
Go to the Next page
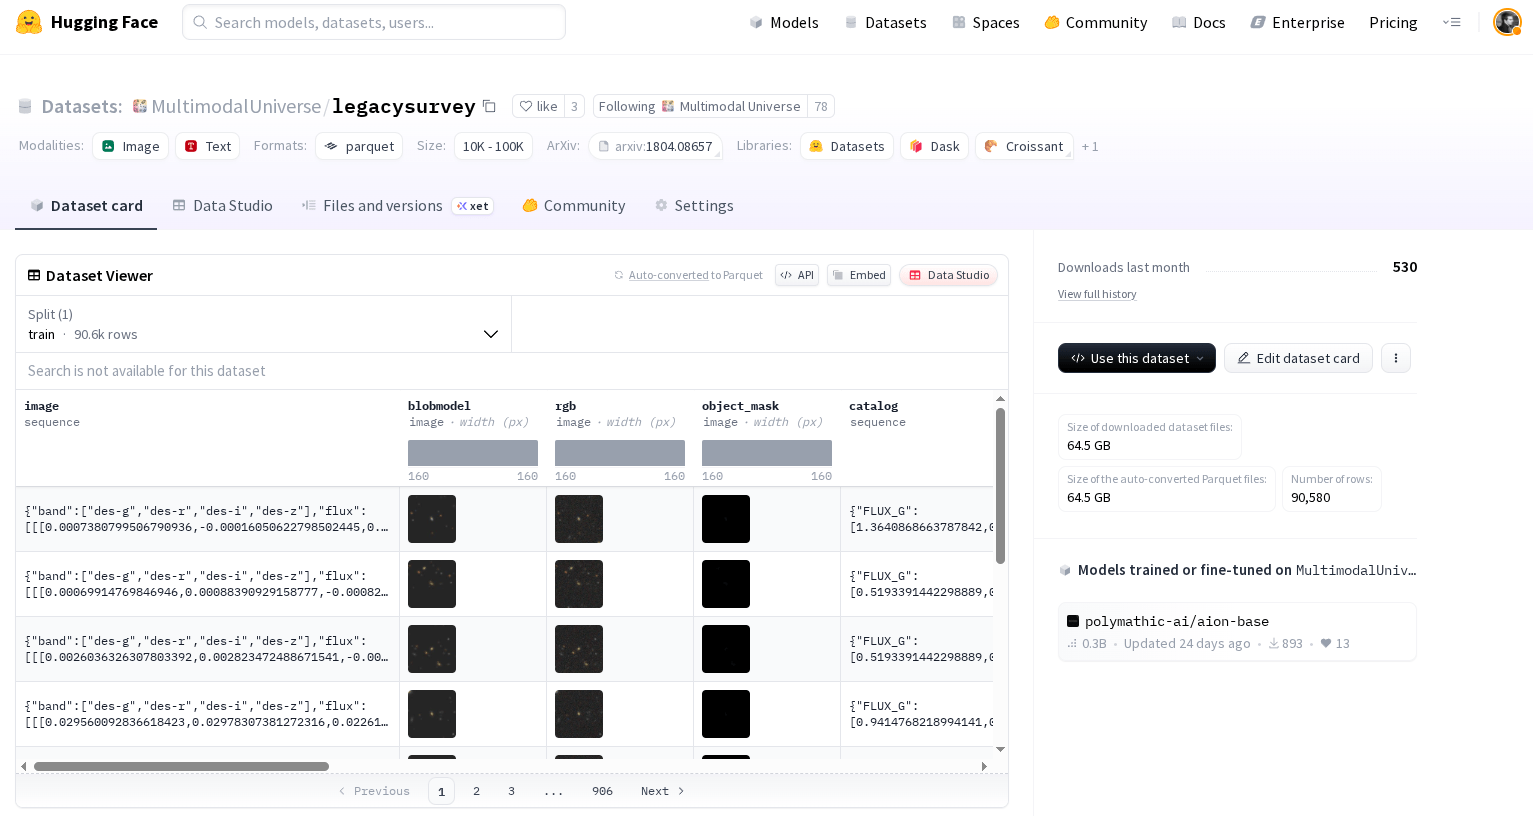(x=662, y=791)
